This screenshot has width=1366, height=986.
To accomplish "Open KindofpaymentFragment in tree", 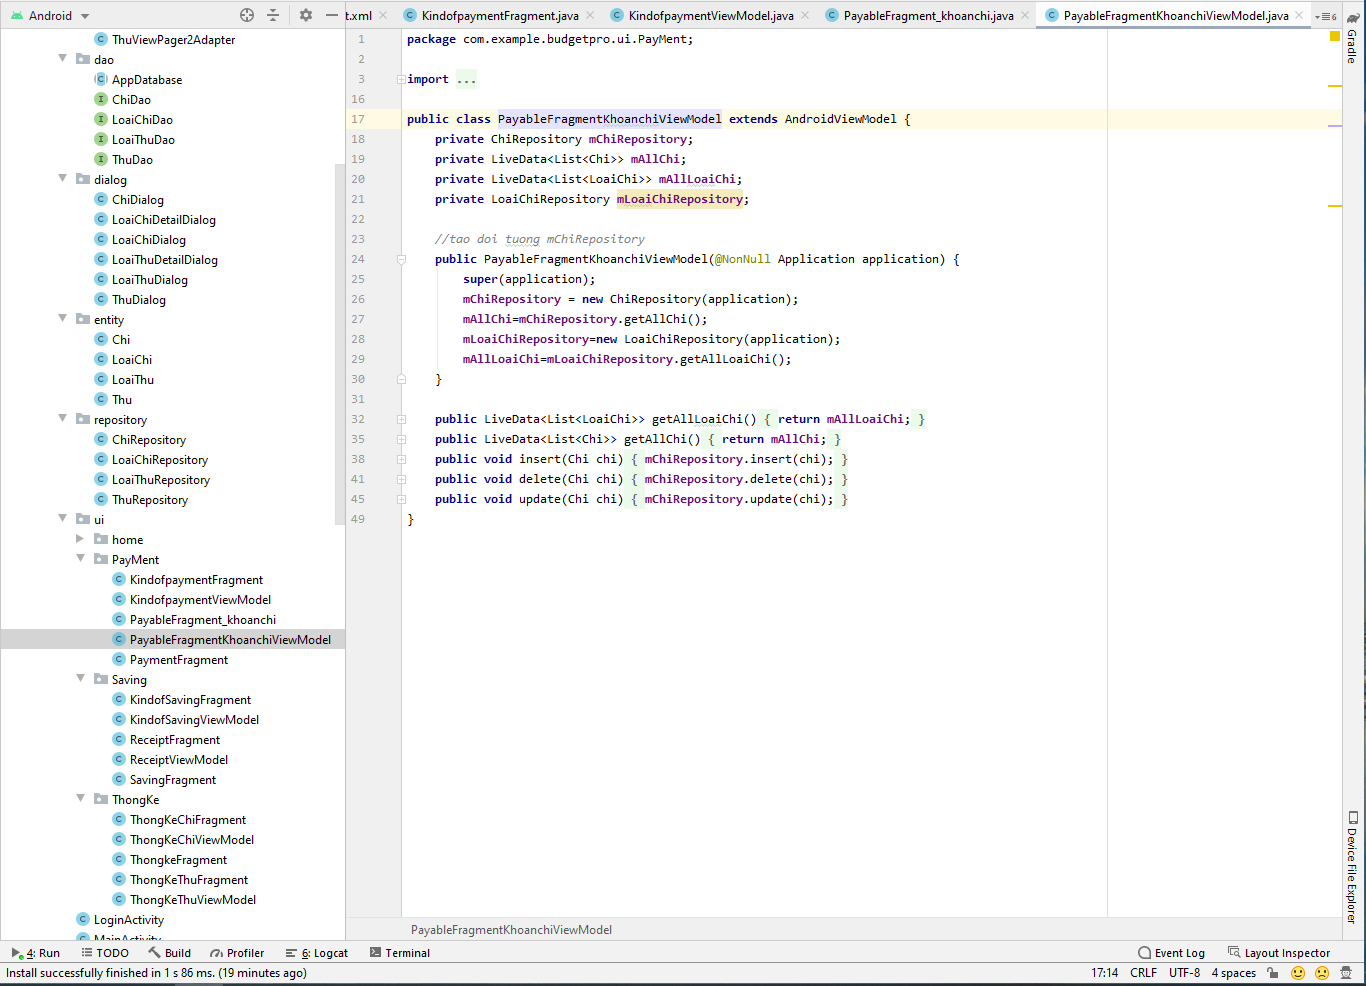I will coord(196,580).
